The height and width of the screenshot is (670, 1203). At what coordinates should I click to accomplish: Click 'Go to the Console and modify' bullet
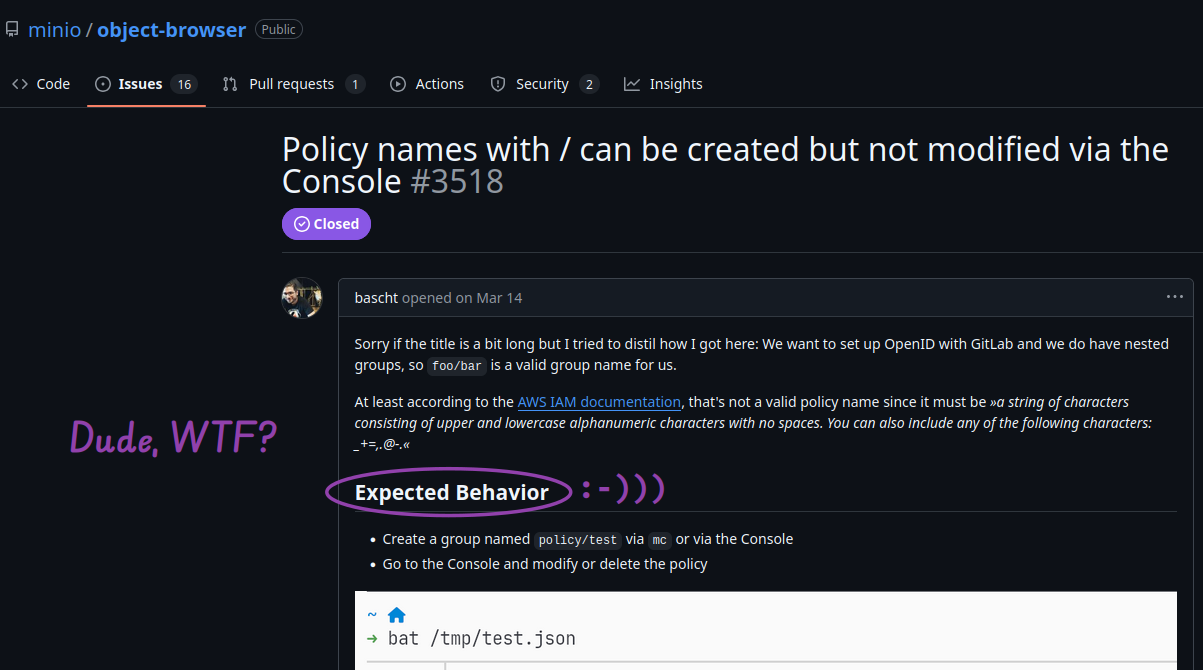pos(545,564)
